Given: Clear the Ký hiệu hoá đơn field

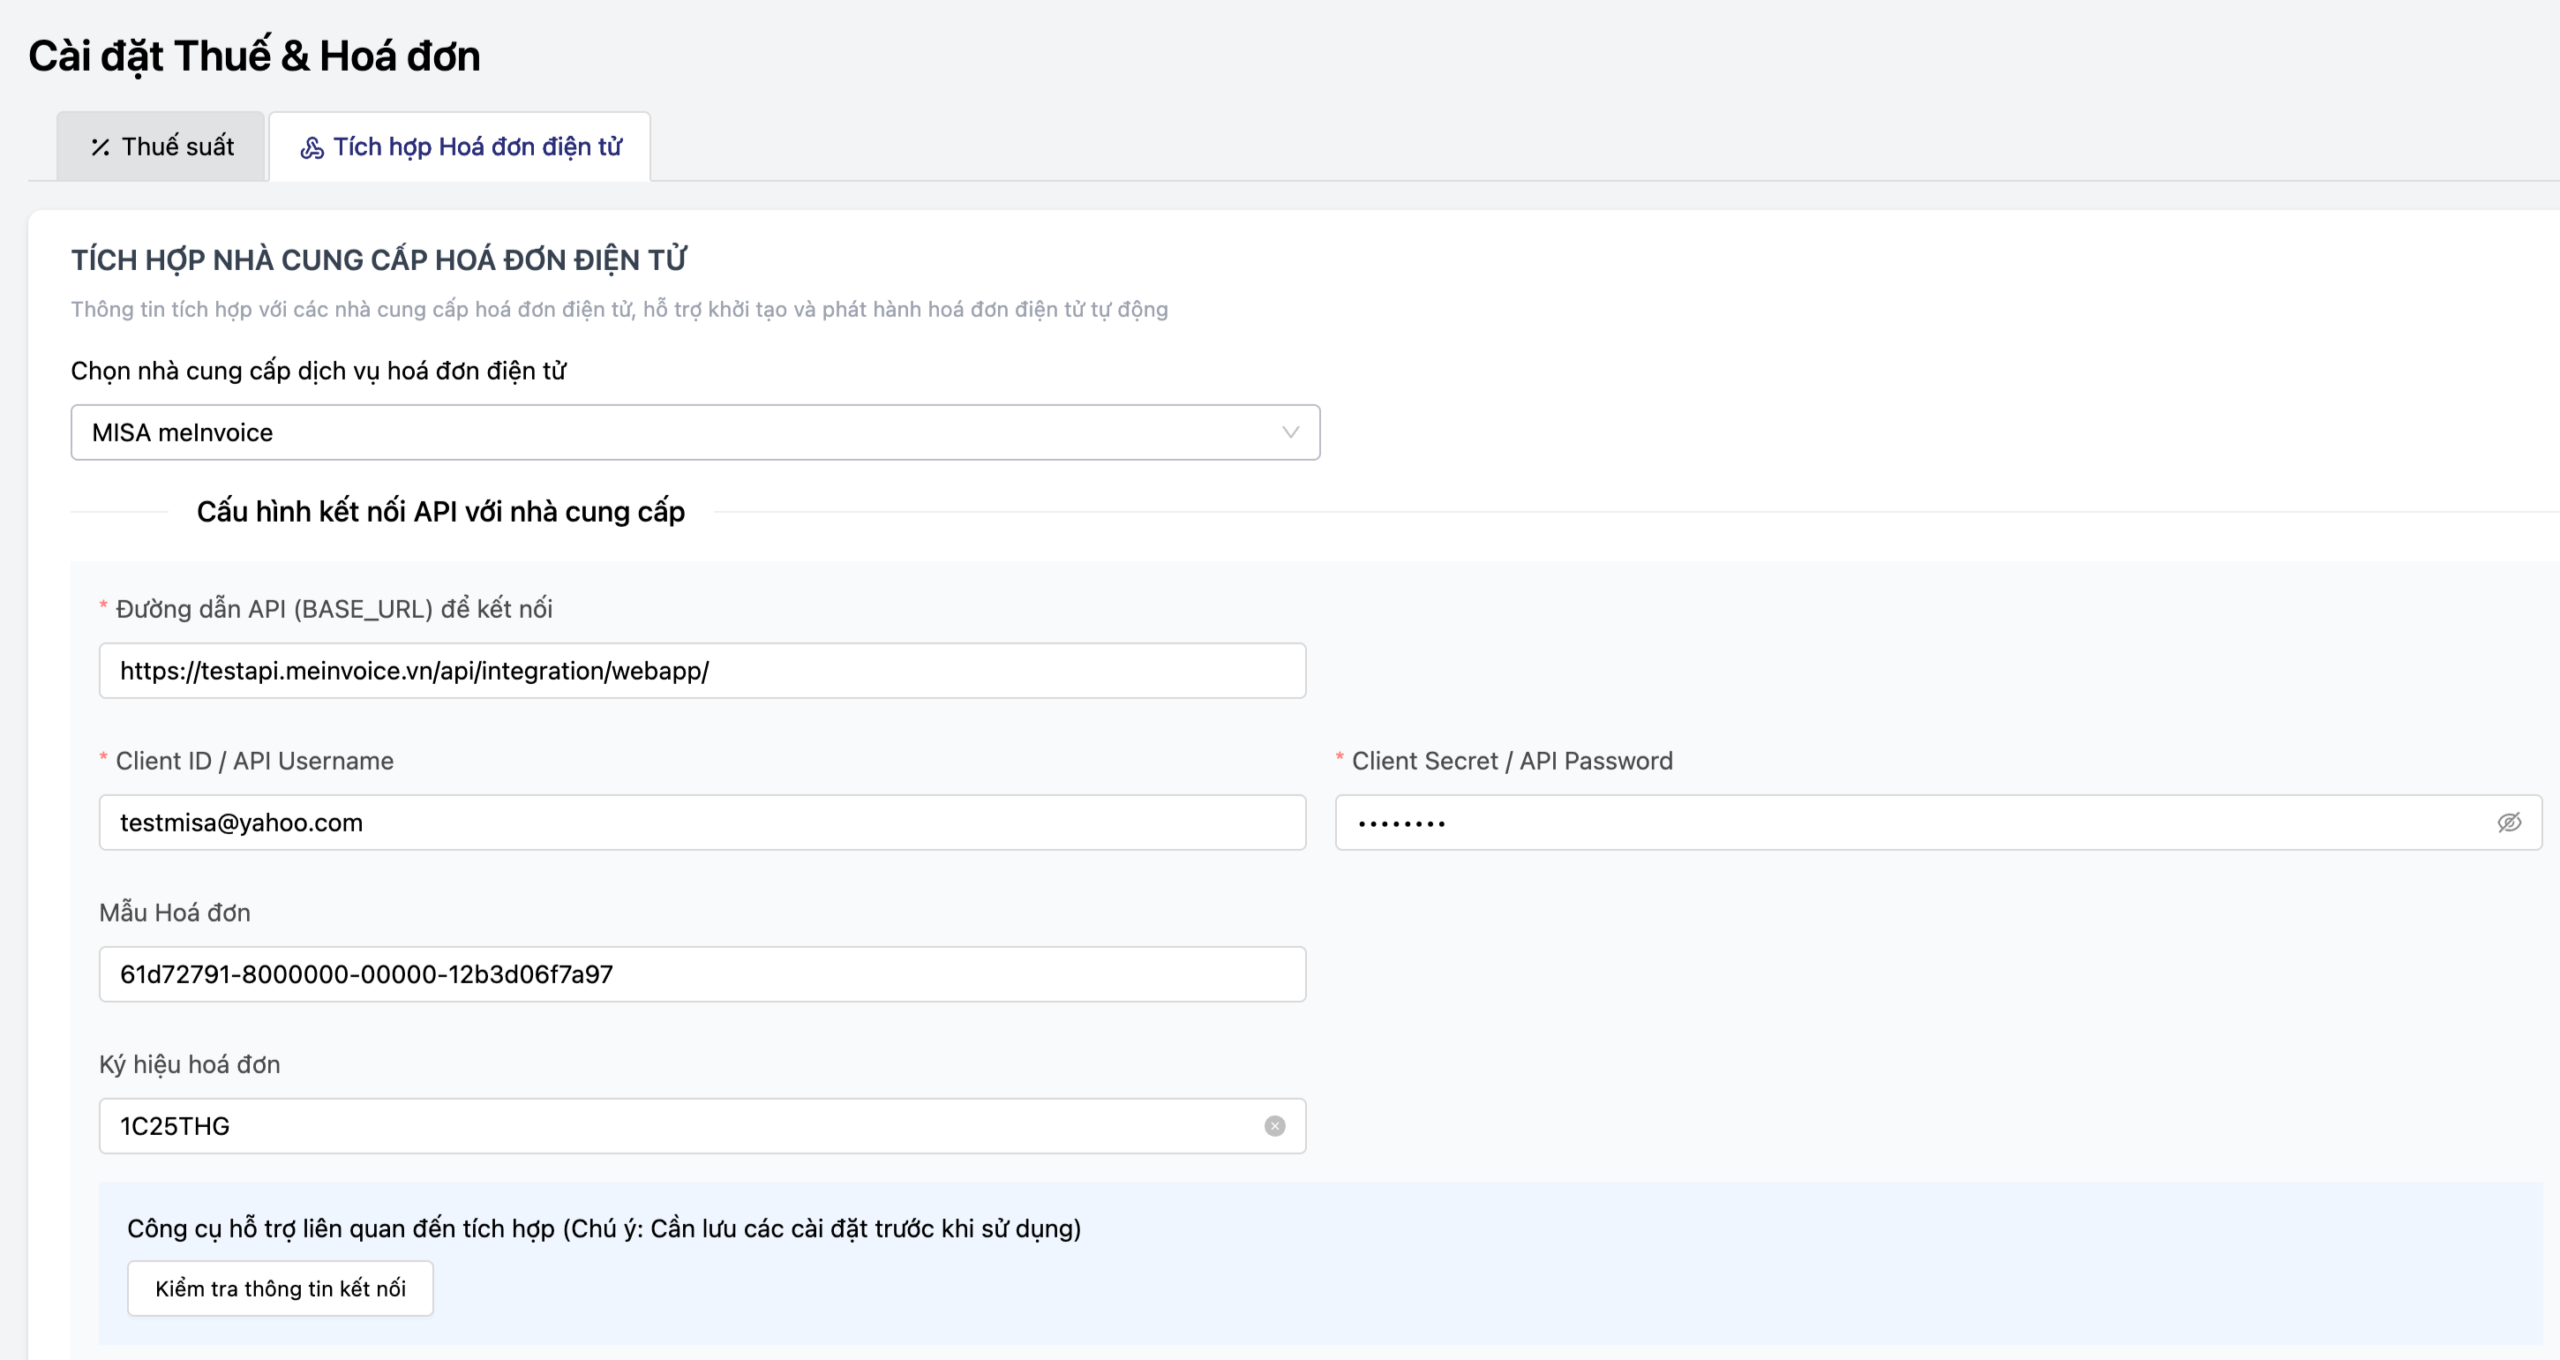Looking at the screenshot, I should pyautogui.click(x=1274, y=1126).
